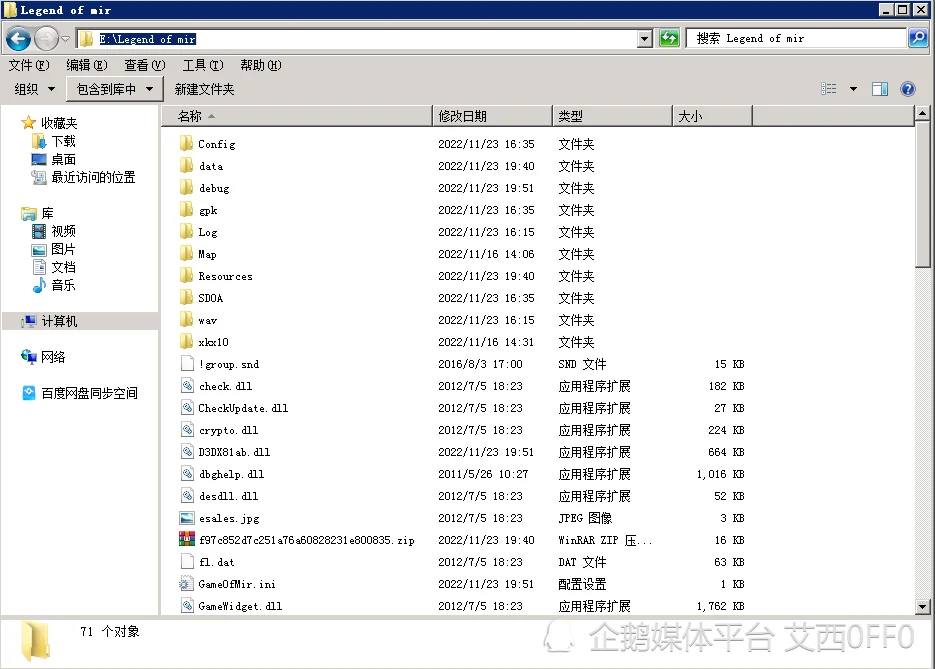Open the 文件(F) menu

pyautogui.click(x=28, y=65)
